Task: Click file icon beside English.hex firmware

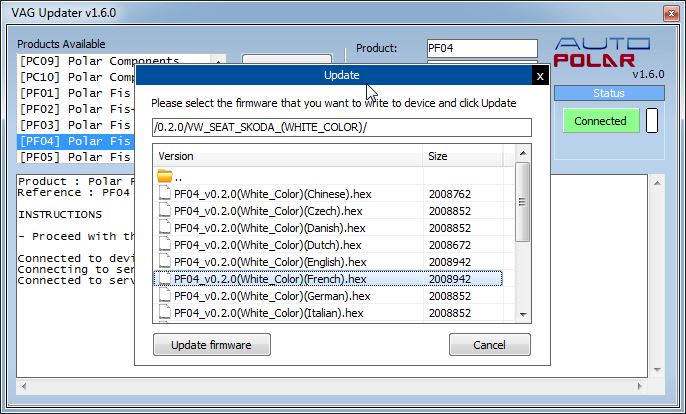Action: click(x=164, y=261)
